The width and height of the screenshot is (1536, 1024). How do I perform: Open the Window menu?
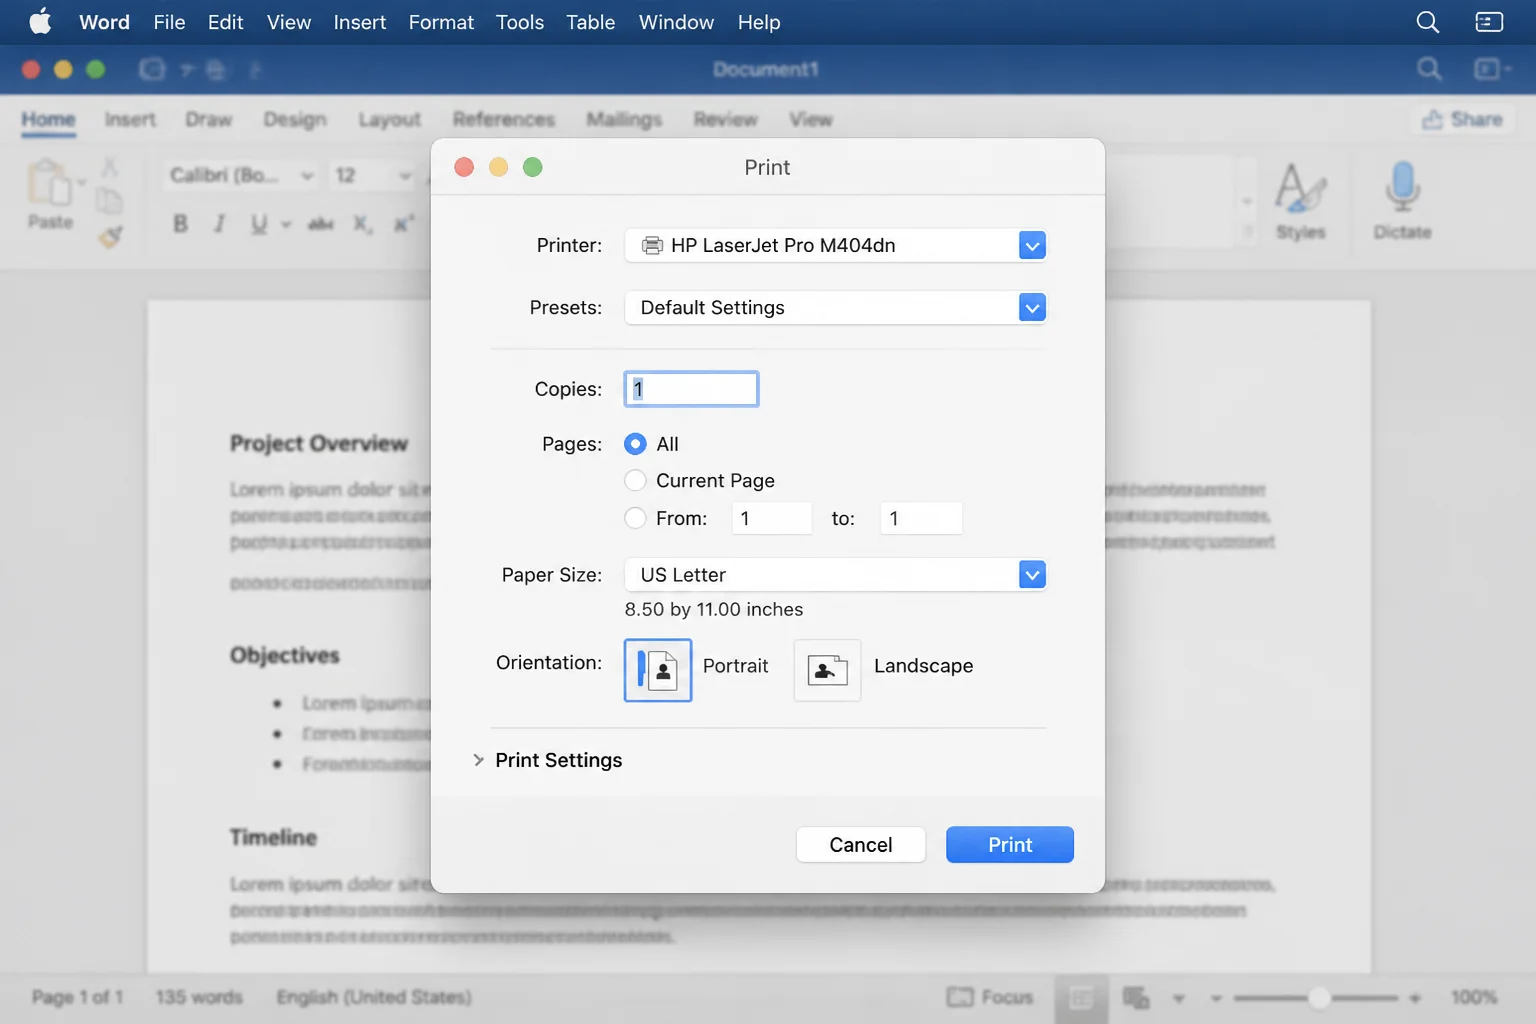[x=676, y=22]
